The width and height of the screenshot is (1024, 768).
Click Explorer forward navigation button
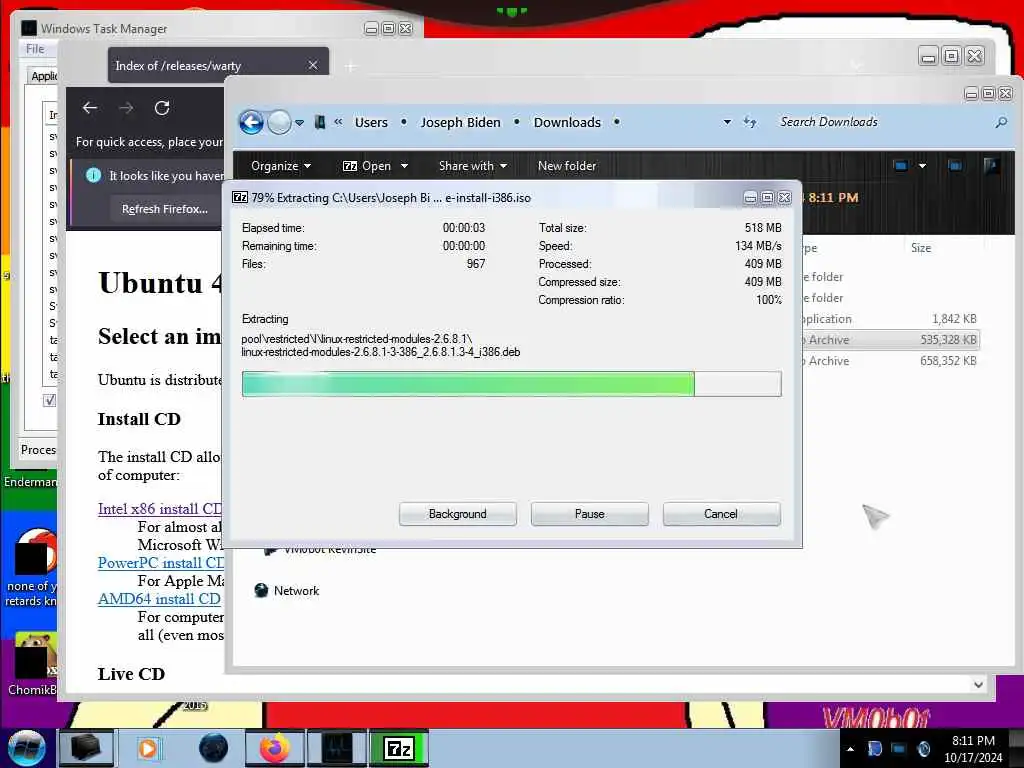(279, 122)
